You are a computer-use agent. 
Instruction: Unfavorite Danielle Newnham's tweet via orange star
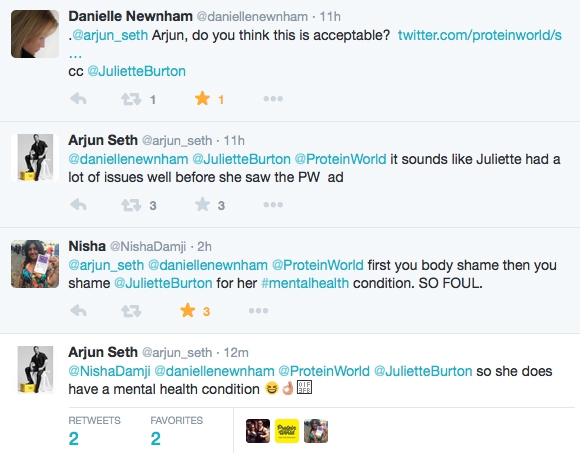point(202,99)
